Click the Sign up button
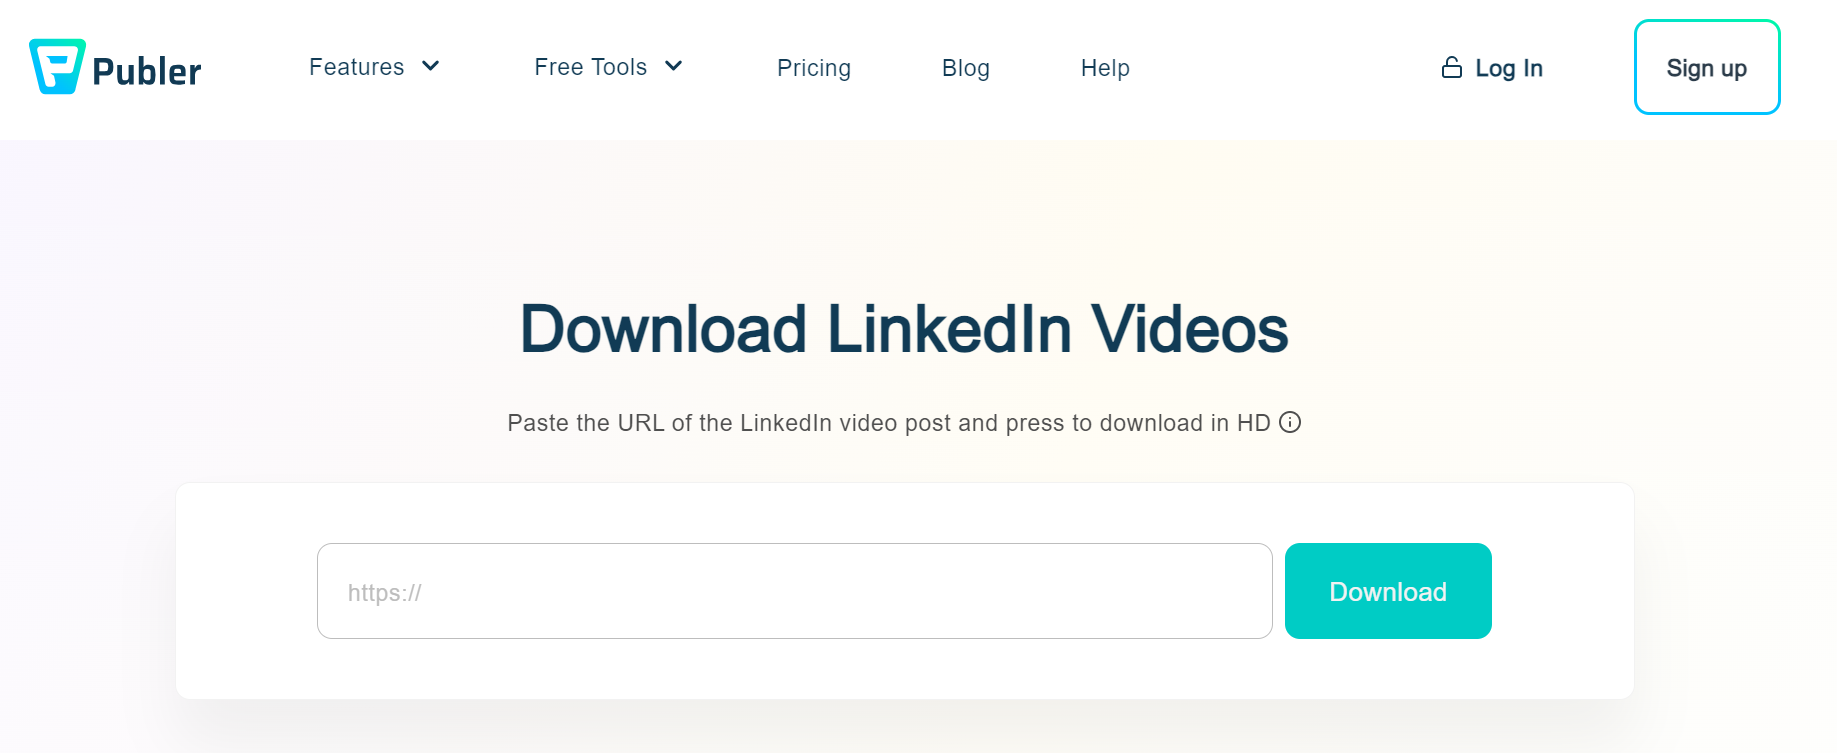1837x753 pixels. click(1707, 67)
